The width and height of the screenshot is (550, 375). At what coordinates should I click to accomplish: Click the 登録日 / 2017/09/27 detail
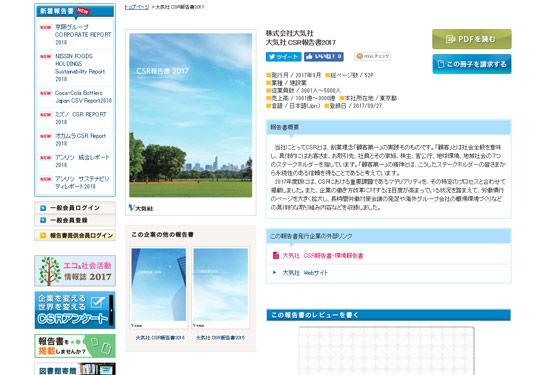(353, 106)
